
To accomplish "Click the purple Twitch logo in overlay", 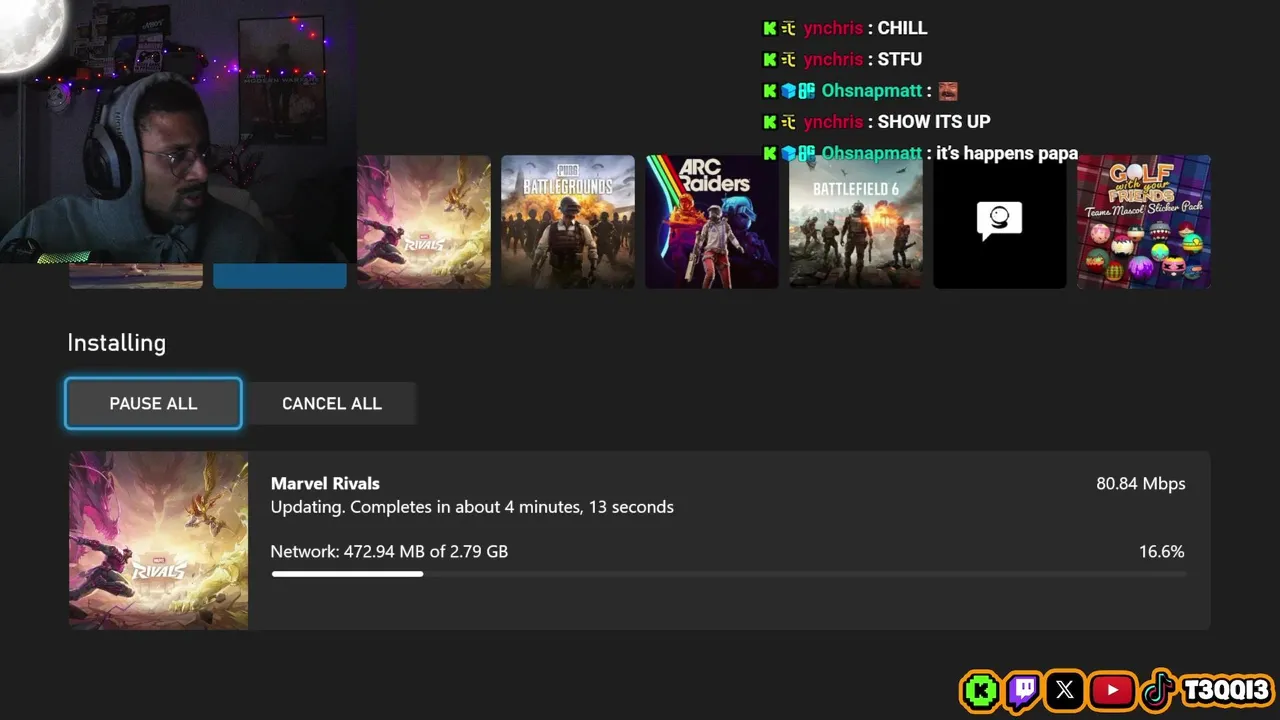I will (1023, 690).
